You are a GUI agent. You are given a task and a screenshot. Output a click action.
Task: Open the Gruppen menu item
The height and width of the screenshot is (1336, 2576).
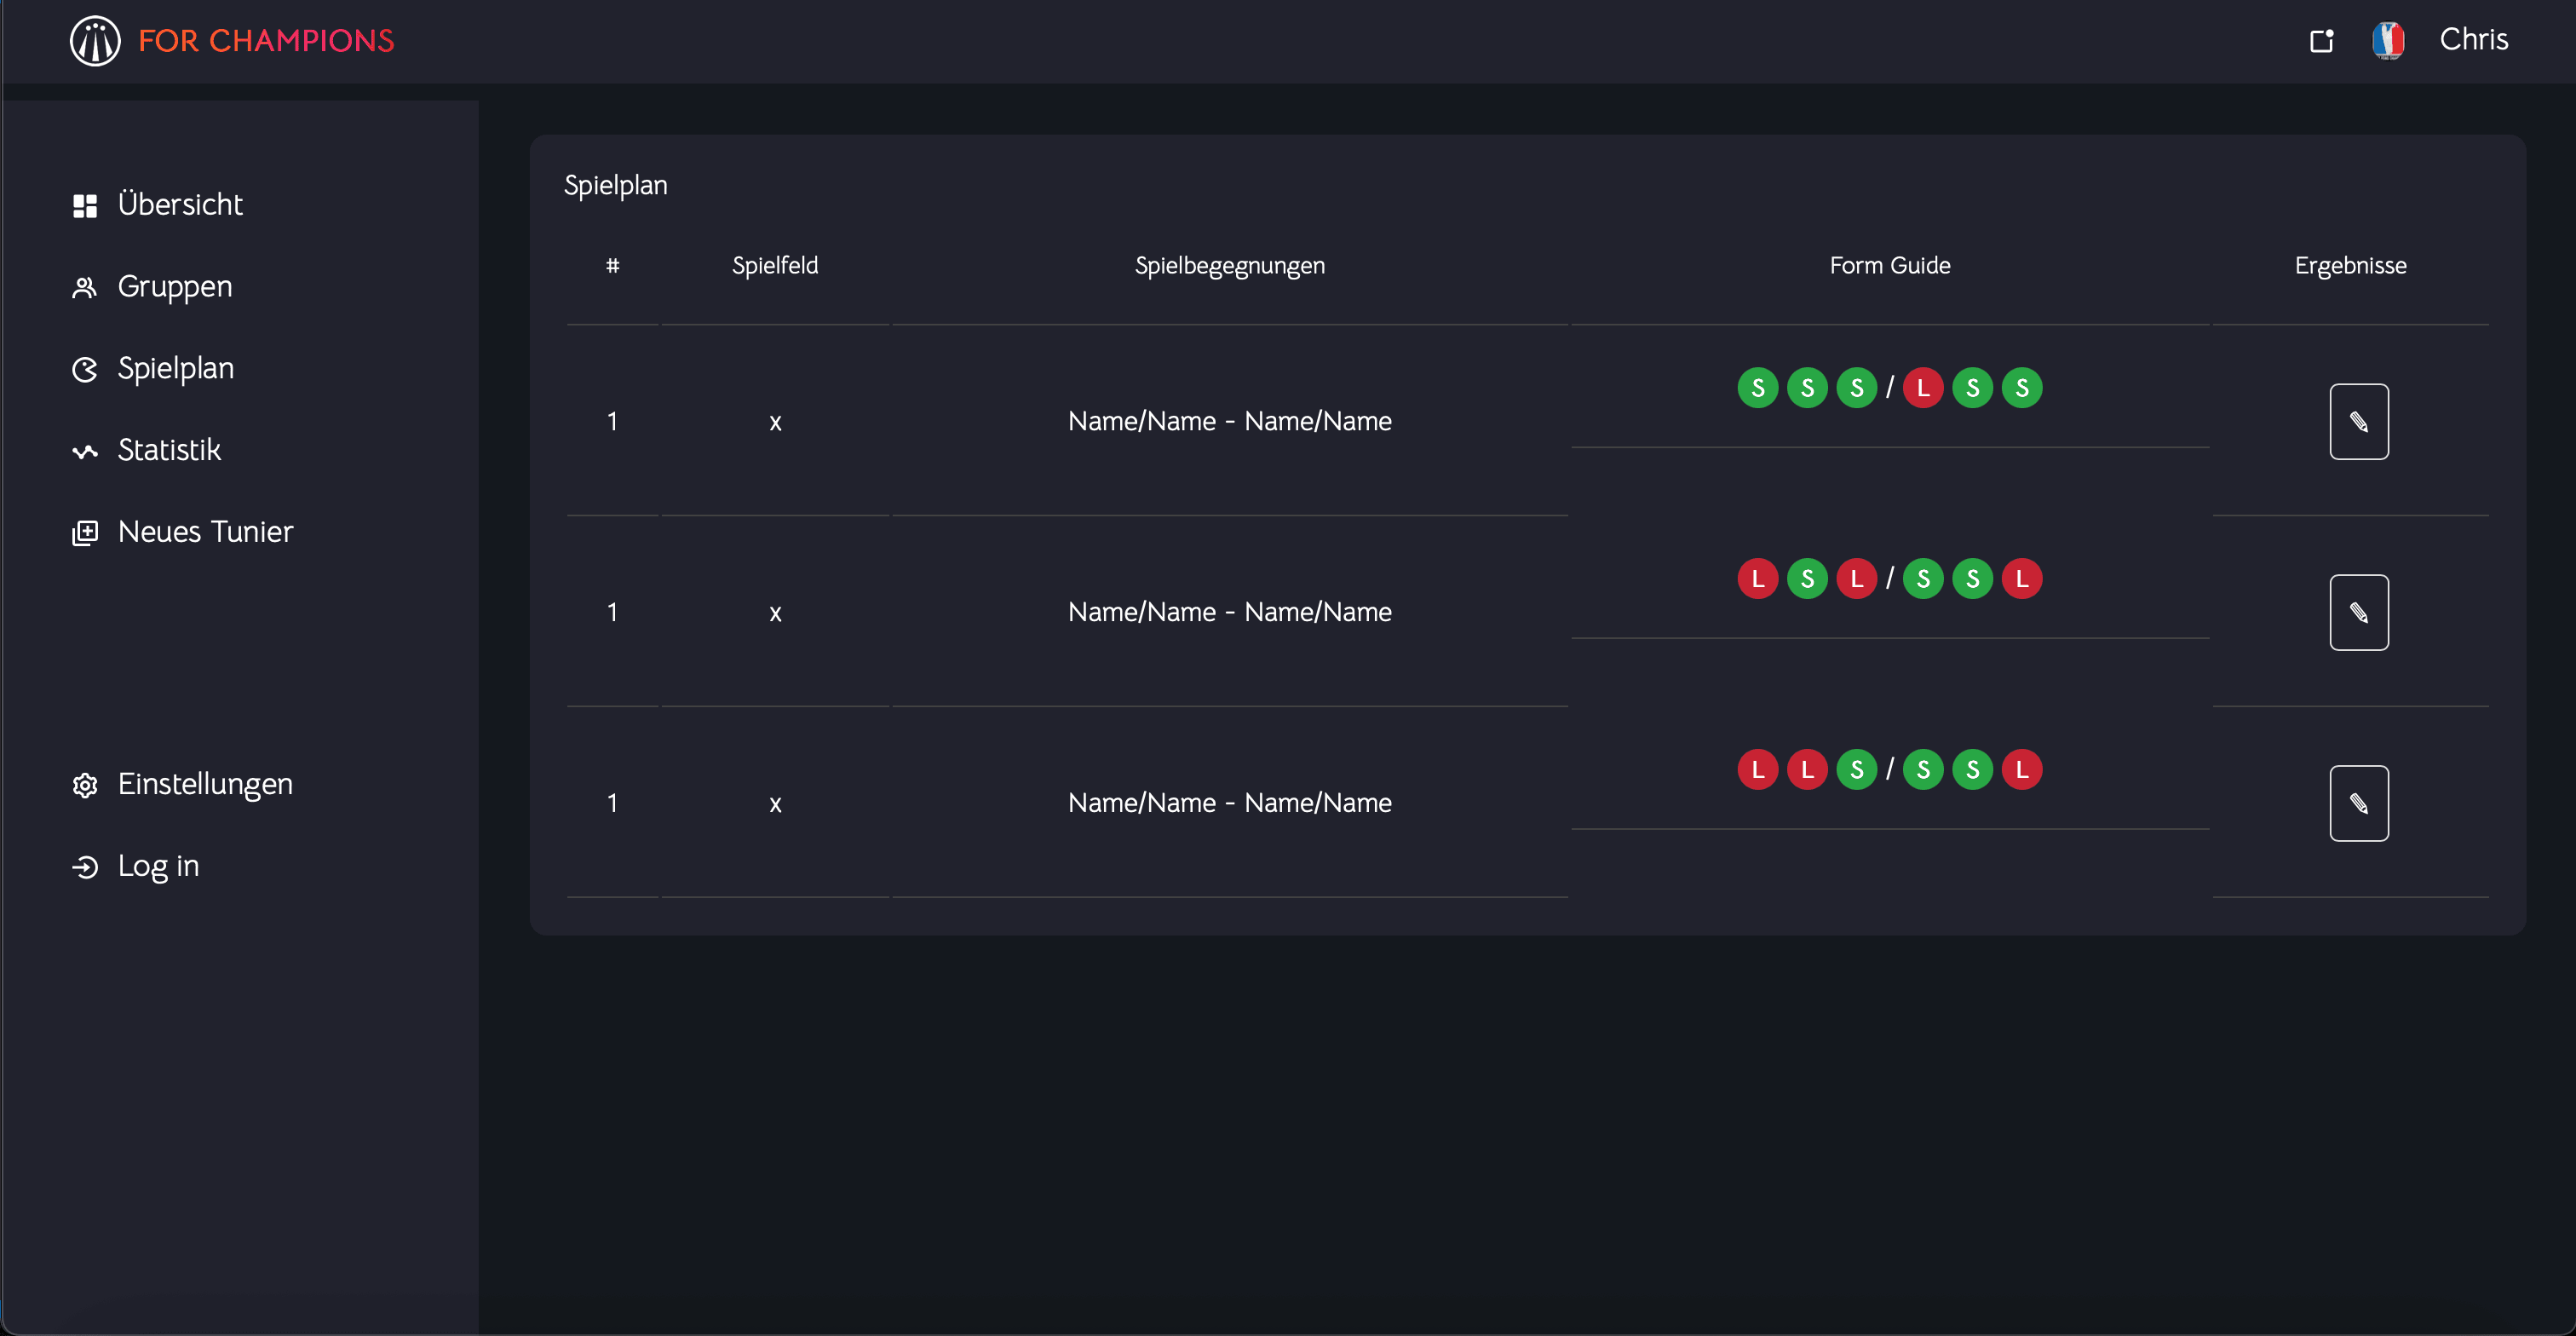click(175, 287)
